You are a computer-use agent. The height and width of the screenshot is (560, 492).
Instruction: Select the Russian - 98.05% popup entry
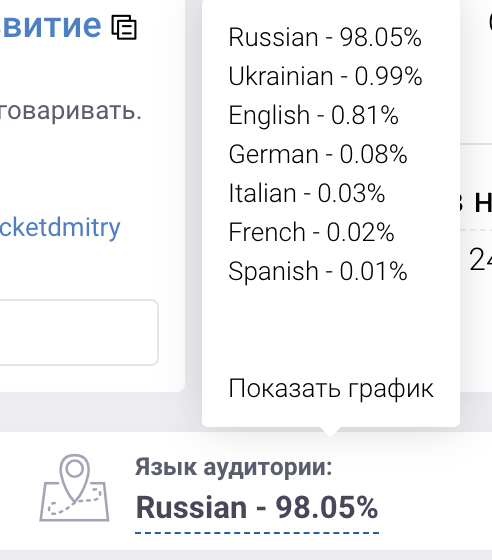325,37
